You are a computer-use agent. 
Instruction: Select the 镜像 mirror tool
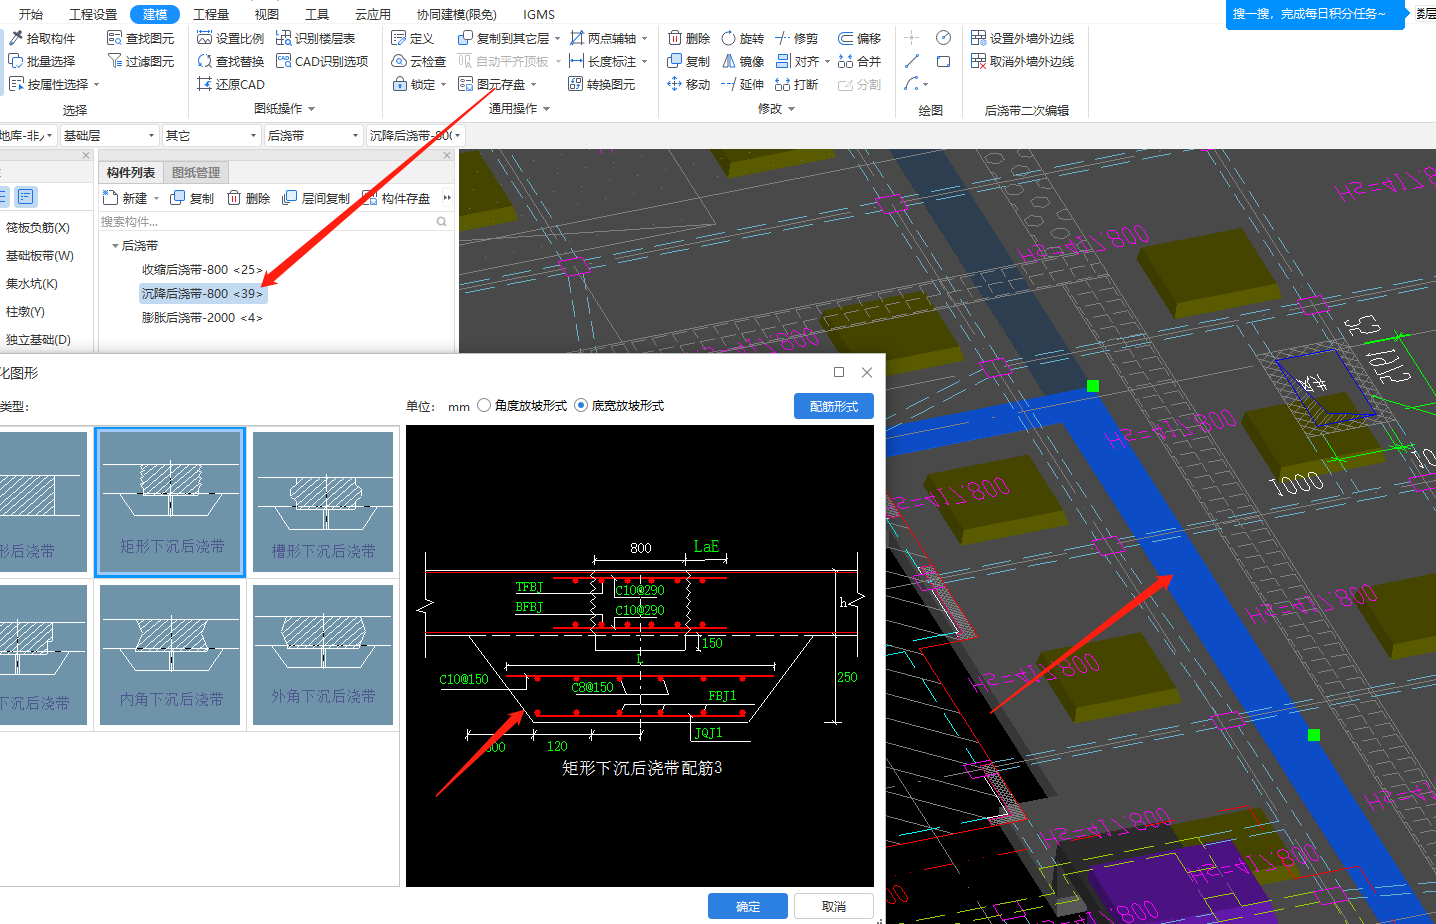[742, 61]
